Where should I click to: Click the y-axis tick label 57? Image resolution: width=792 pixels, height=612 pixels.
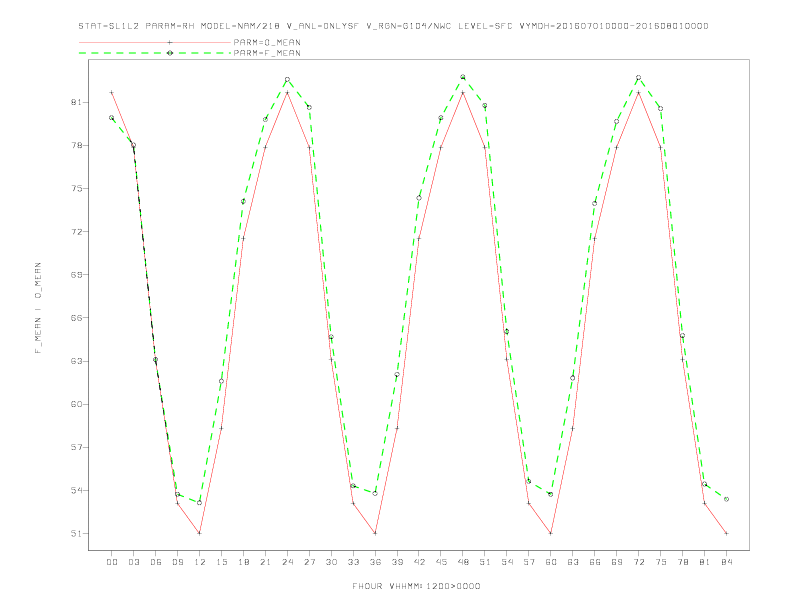(76, 447)
